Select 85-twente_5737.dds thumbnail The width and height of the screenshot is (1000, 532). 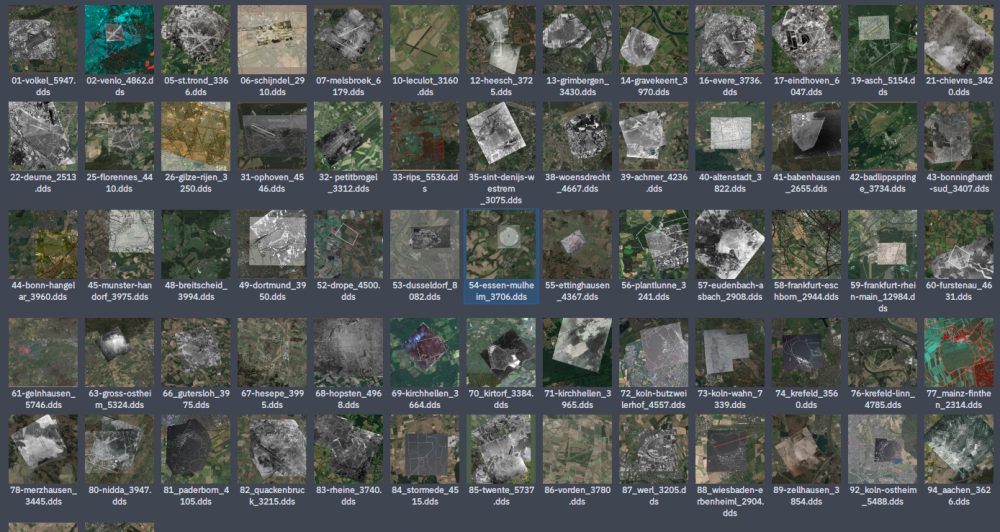click(x=501, y=449)
